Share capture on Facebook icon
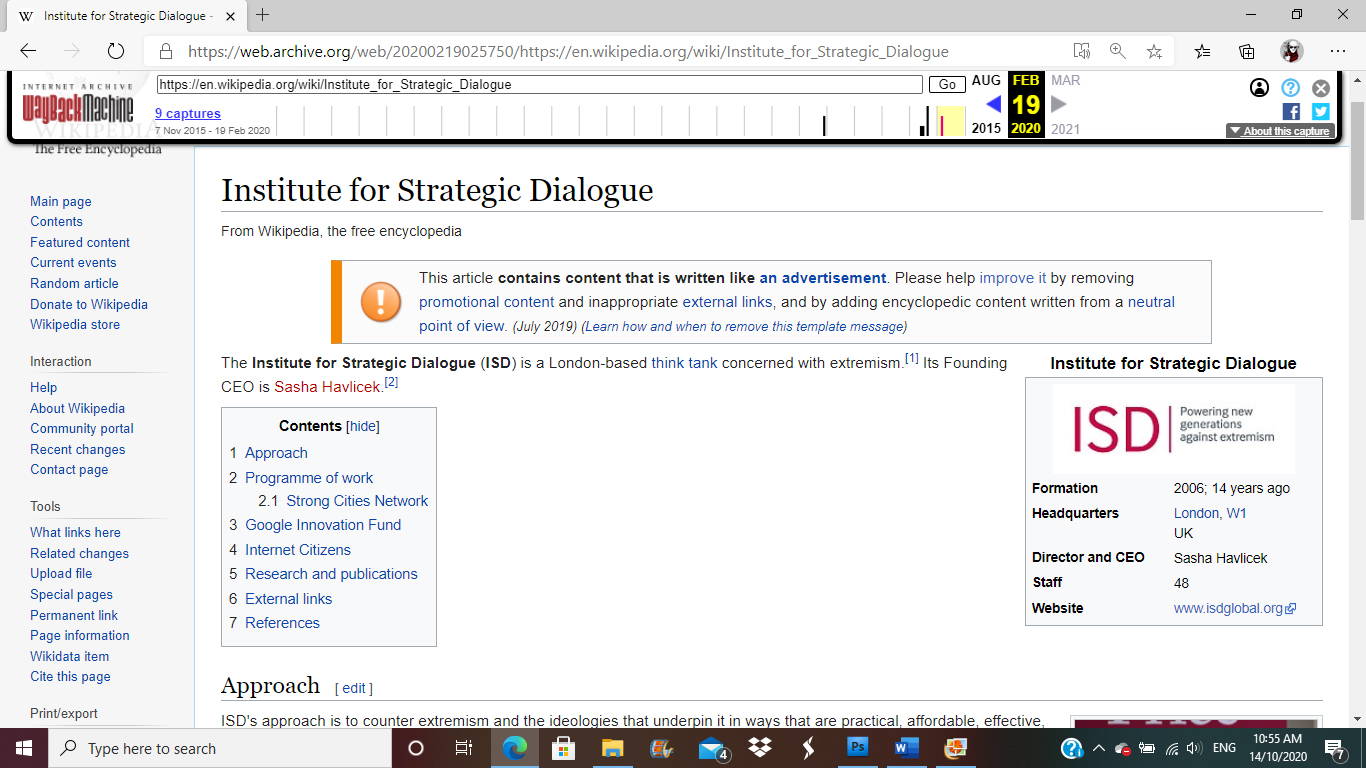 pos(1291,112)
